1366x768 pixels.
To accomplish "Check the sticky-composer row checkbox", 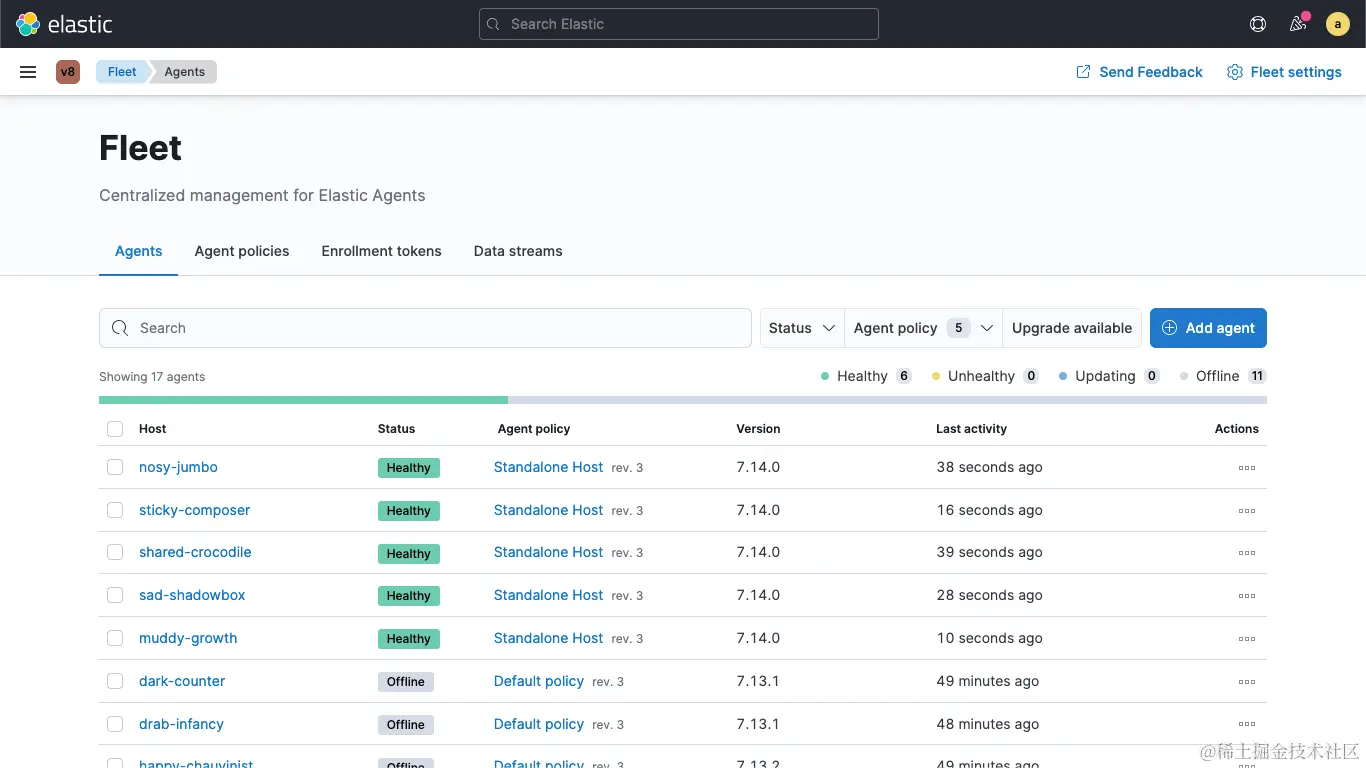I will [x=115, y=510].
